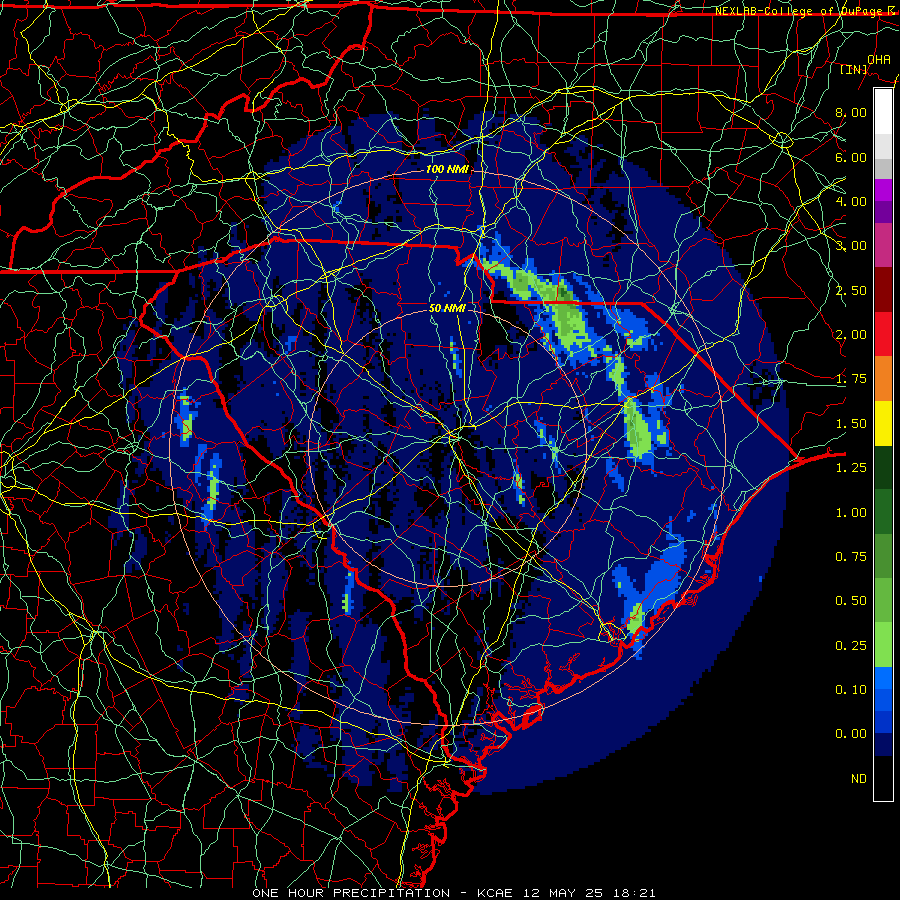Click the OHA product label above legend
This screenshot has width=900, height=900.
[878, 59]
